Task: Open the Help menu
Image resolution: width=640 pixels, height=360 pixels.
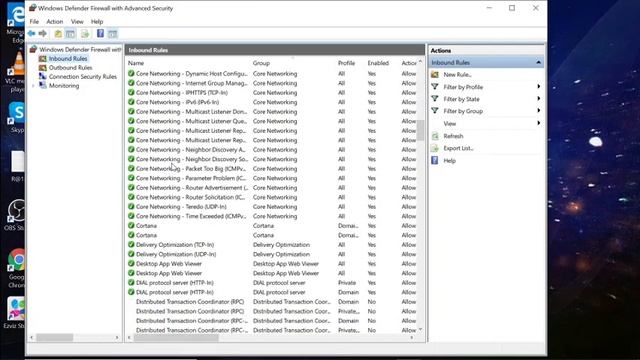Action: tap(97, 22)
